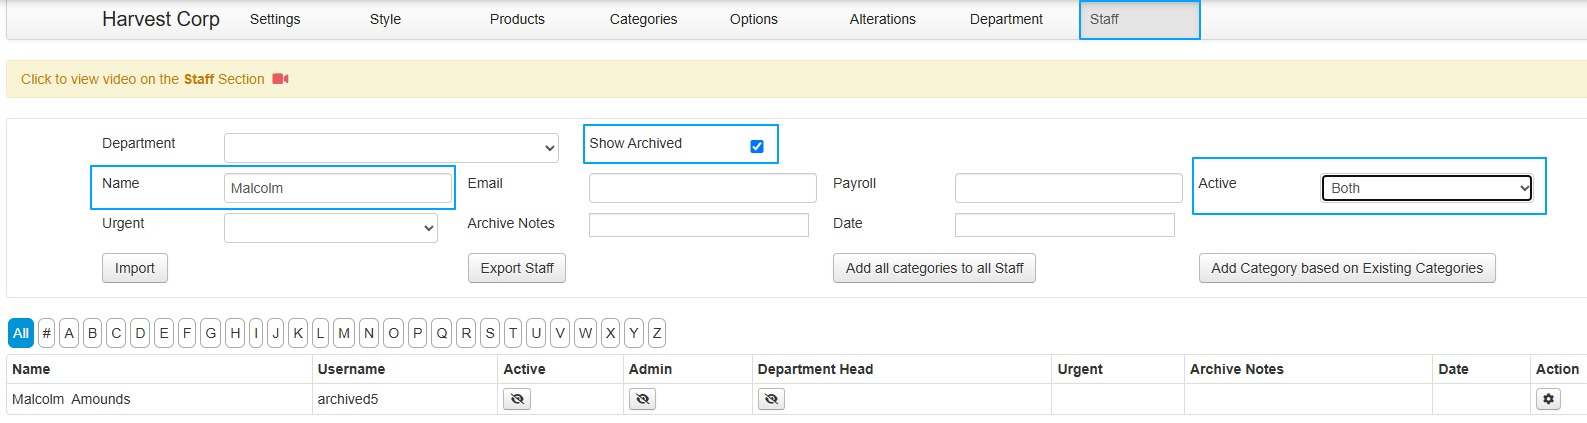1587x423 pixels.
Task: Click Add all categories to all Staff
Action: click(934, 268)
